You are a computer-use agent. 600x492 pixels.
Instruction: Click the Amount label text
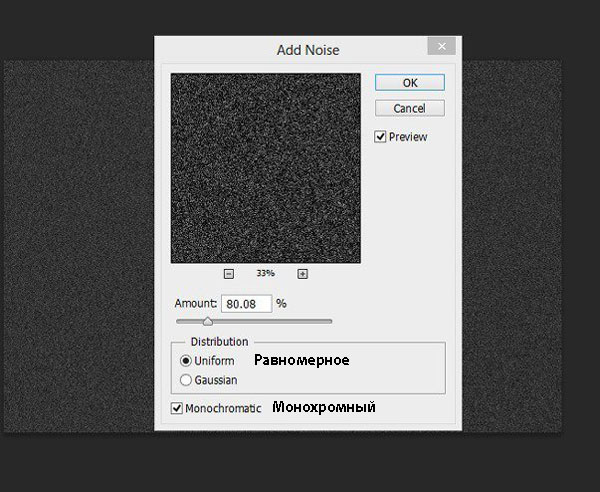point(195,303)
